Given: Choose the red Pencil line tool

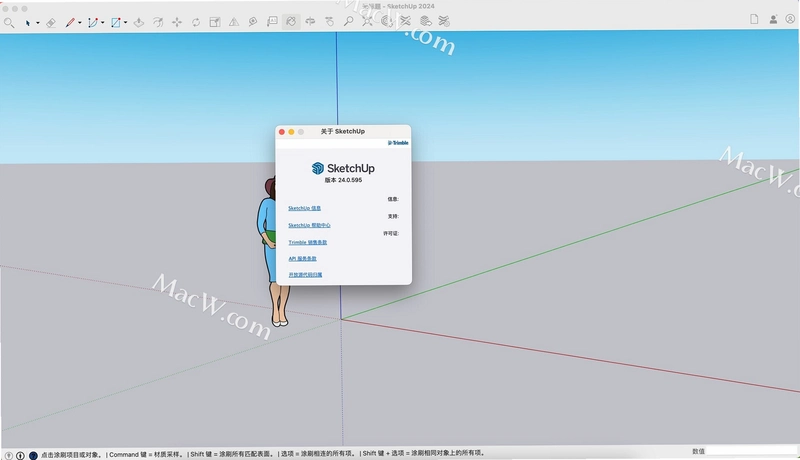Looking at the screenshot, I should click(70, 22).
